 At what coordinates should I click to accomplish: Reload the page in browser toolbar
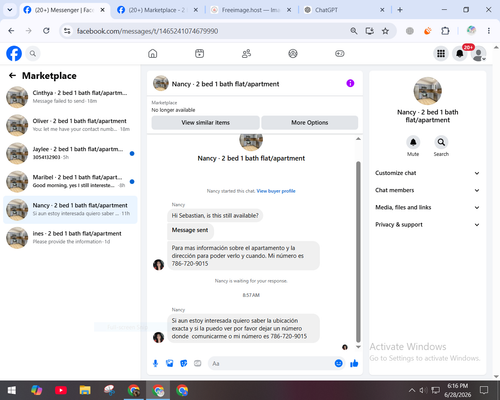tap(46, 31)
